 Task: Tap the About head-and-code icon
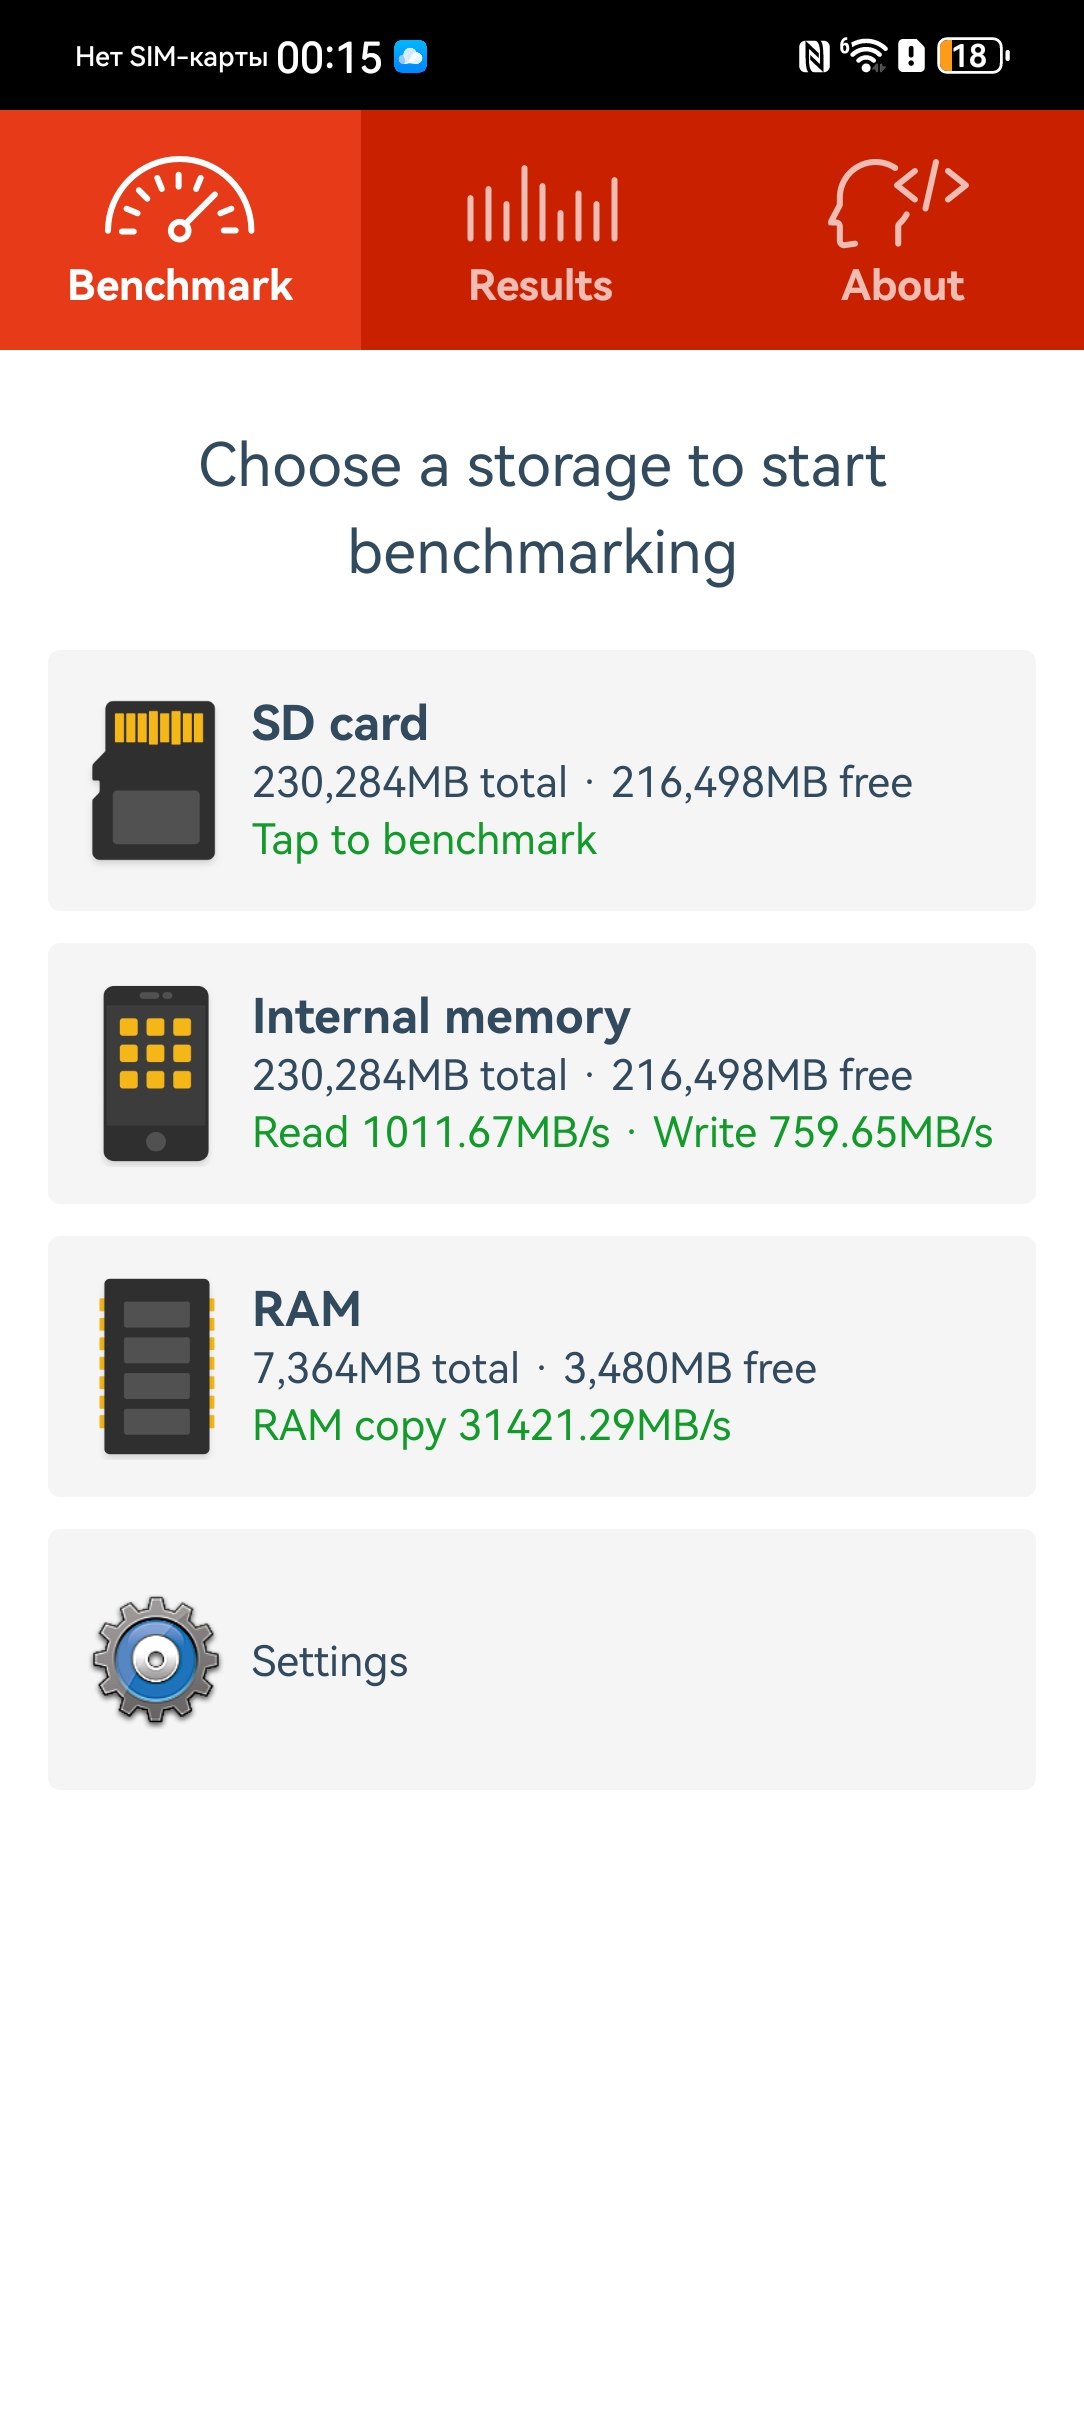900,203
